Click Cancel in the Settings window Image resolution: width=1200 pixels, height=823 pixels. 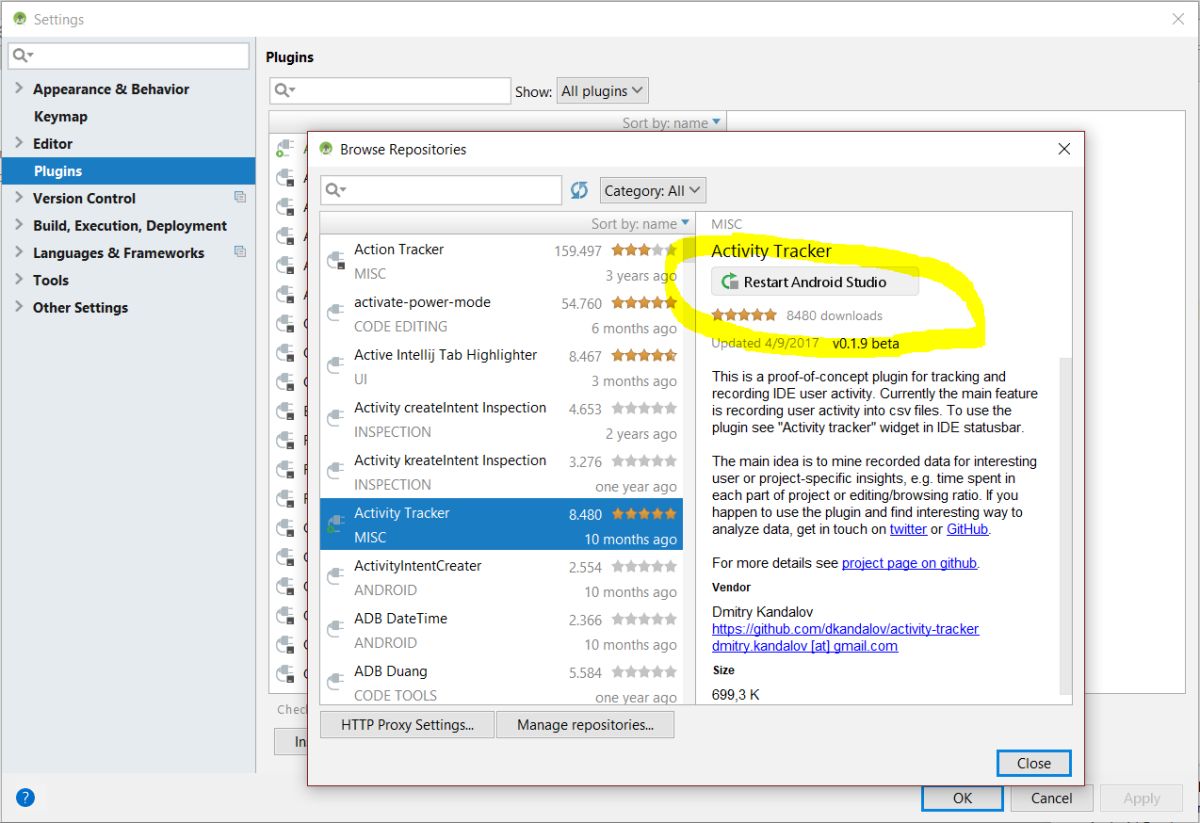1051,798
